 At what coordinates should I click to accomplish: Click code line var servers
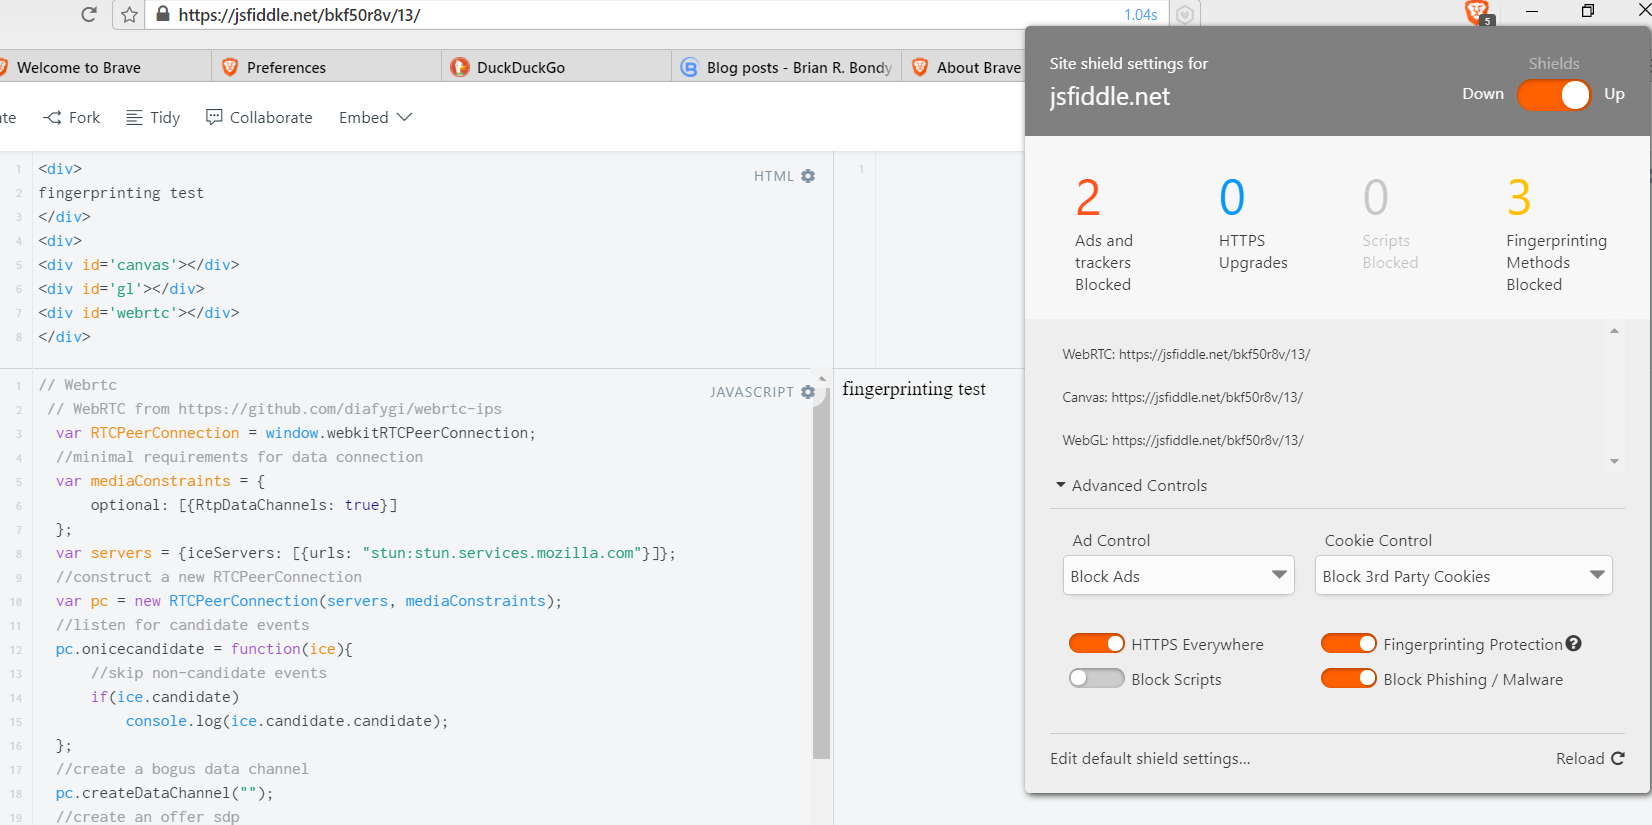(366, 553)
